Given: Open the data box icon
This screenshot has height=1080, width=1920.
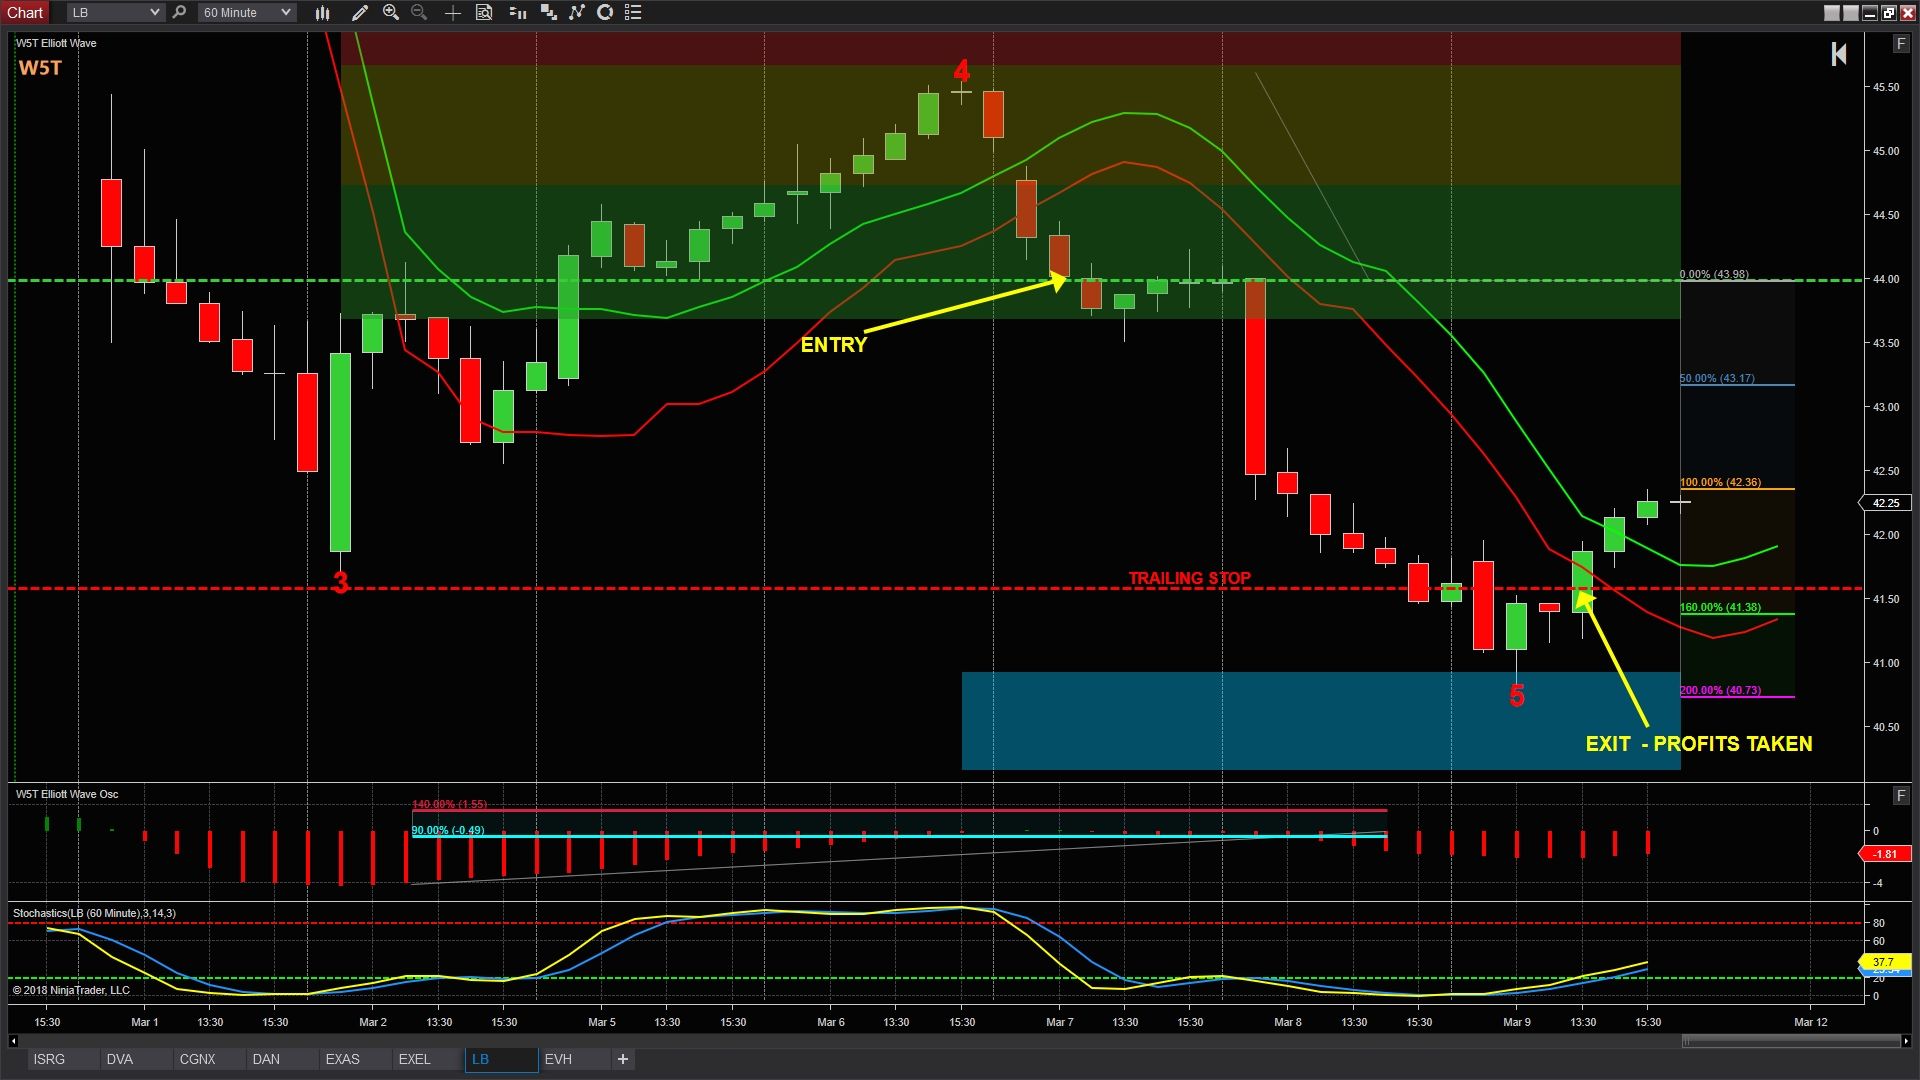Looking at the screenshot, I should (484, 12).
